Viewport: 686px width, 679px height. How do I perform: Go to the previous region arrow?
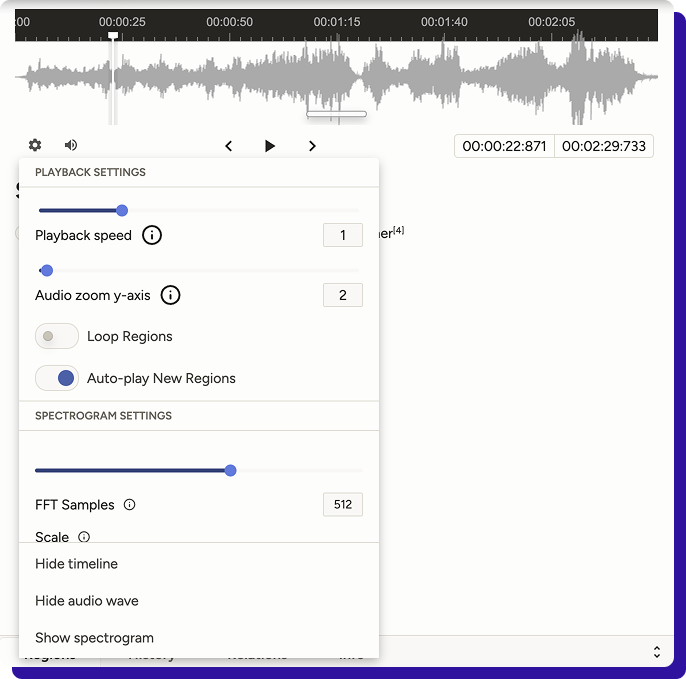pos(228,146)
